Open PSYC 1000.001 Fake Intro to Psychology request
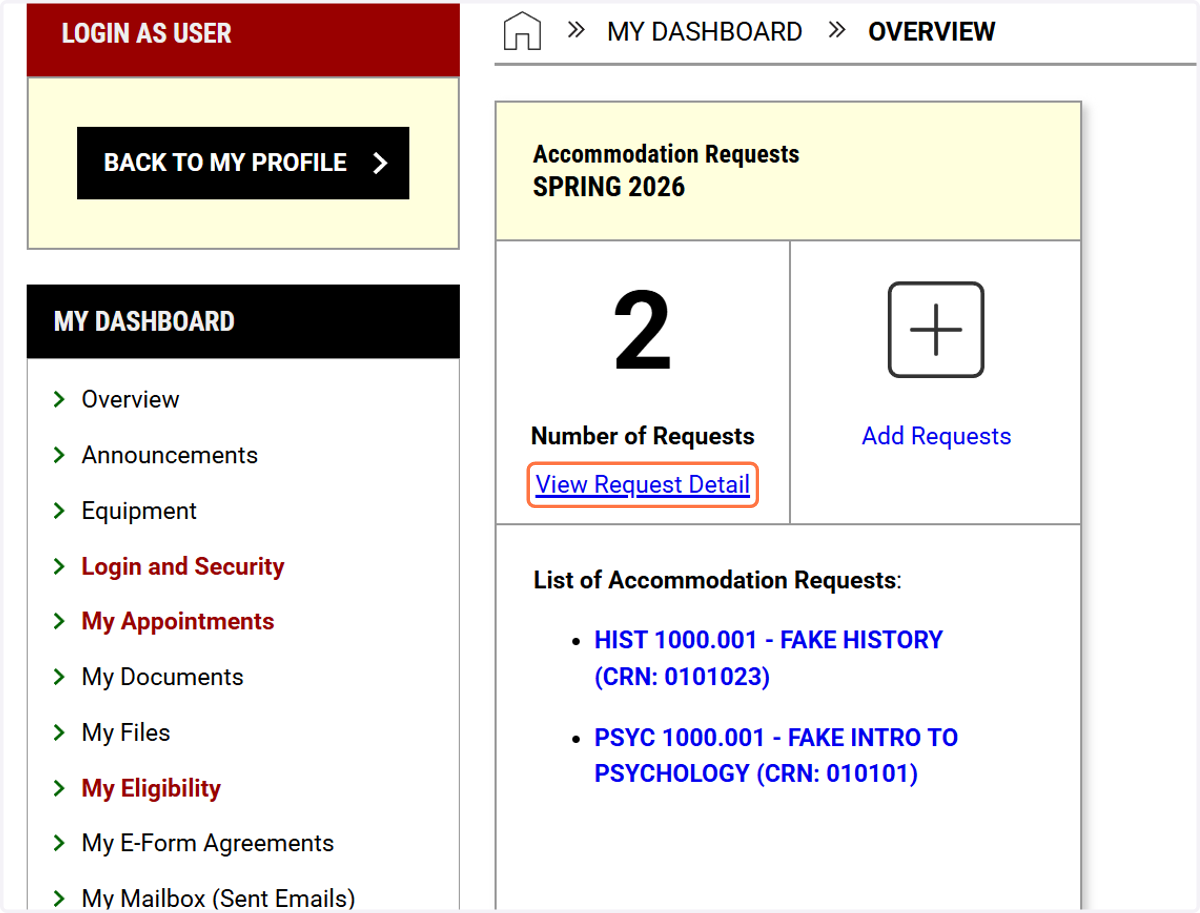The width and height of the screenshot is (1200, 913). pyautogui.click(x=776, y=755)
